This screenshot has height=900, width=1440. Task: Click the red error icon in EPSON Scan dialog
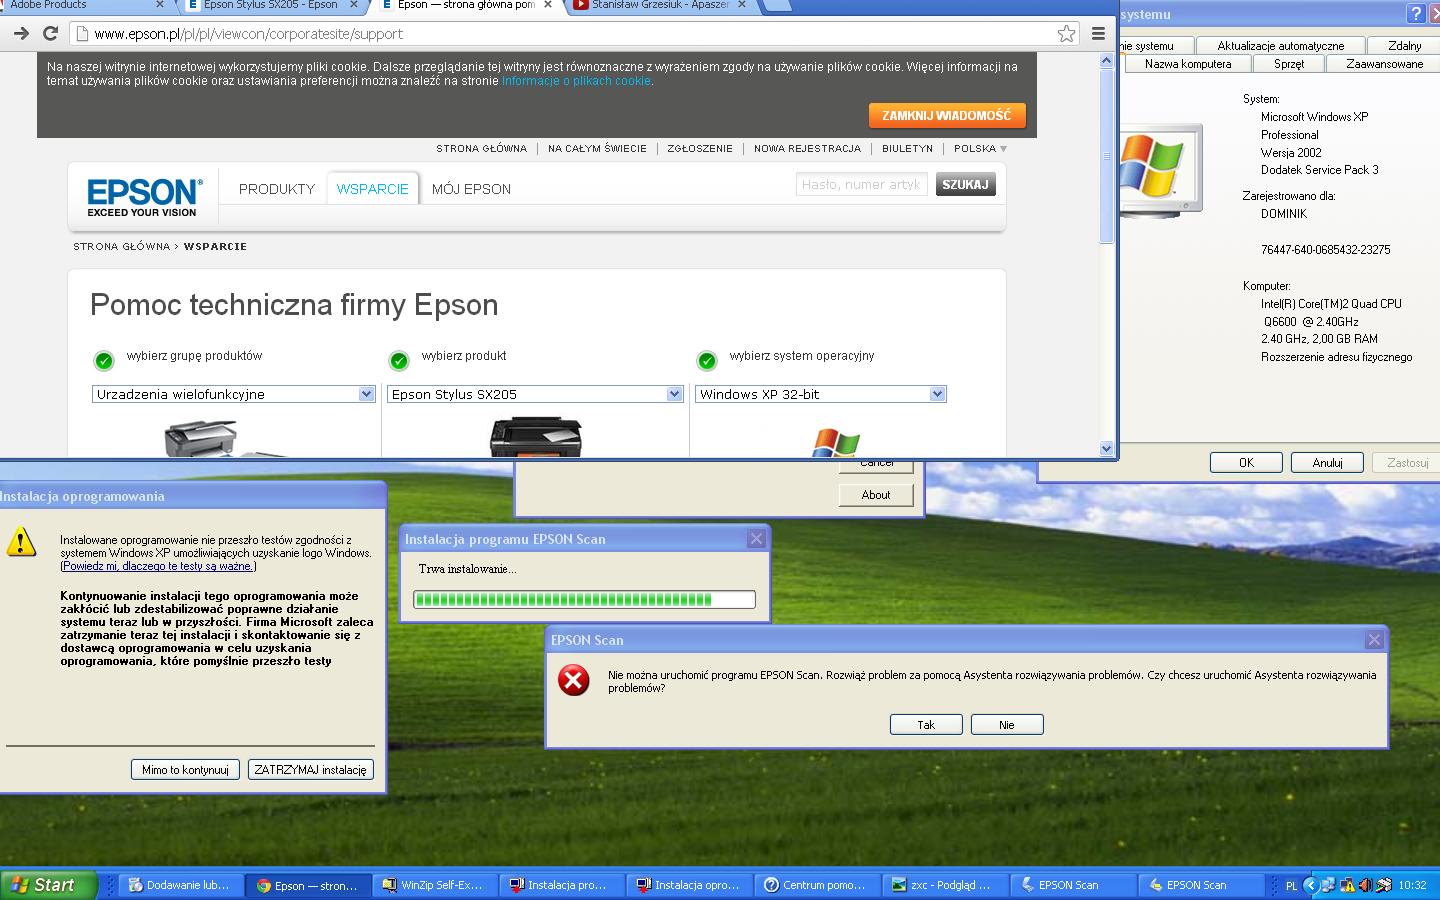pyautogui.click(x=574, y=681)
